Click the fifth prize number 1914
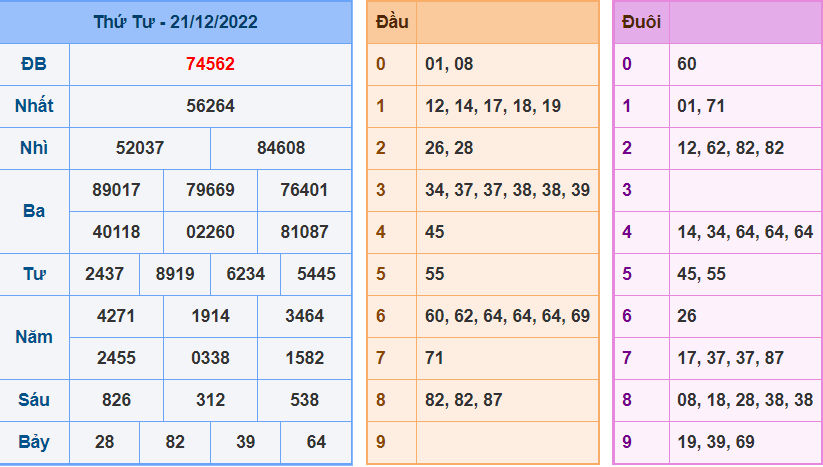823x467 pixels. [210, 316]
